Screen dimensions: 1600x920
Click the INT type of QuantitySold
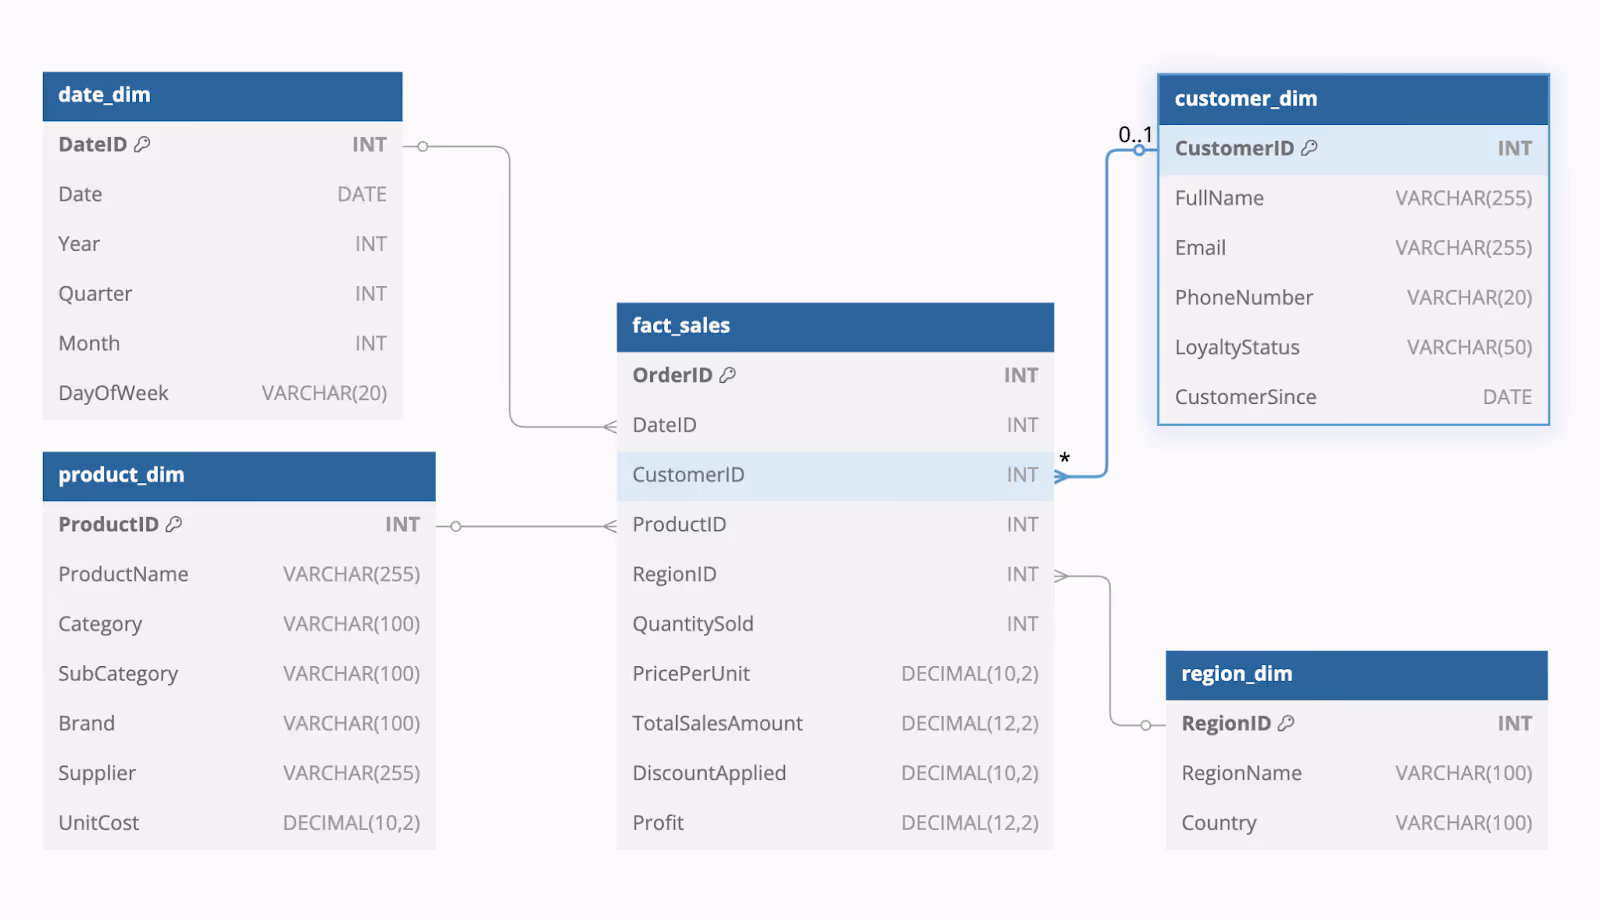(1022, 625)
